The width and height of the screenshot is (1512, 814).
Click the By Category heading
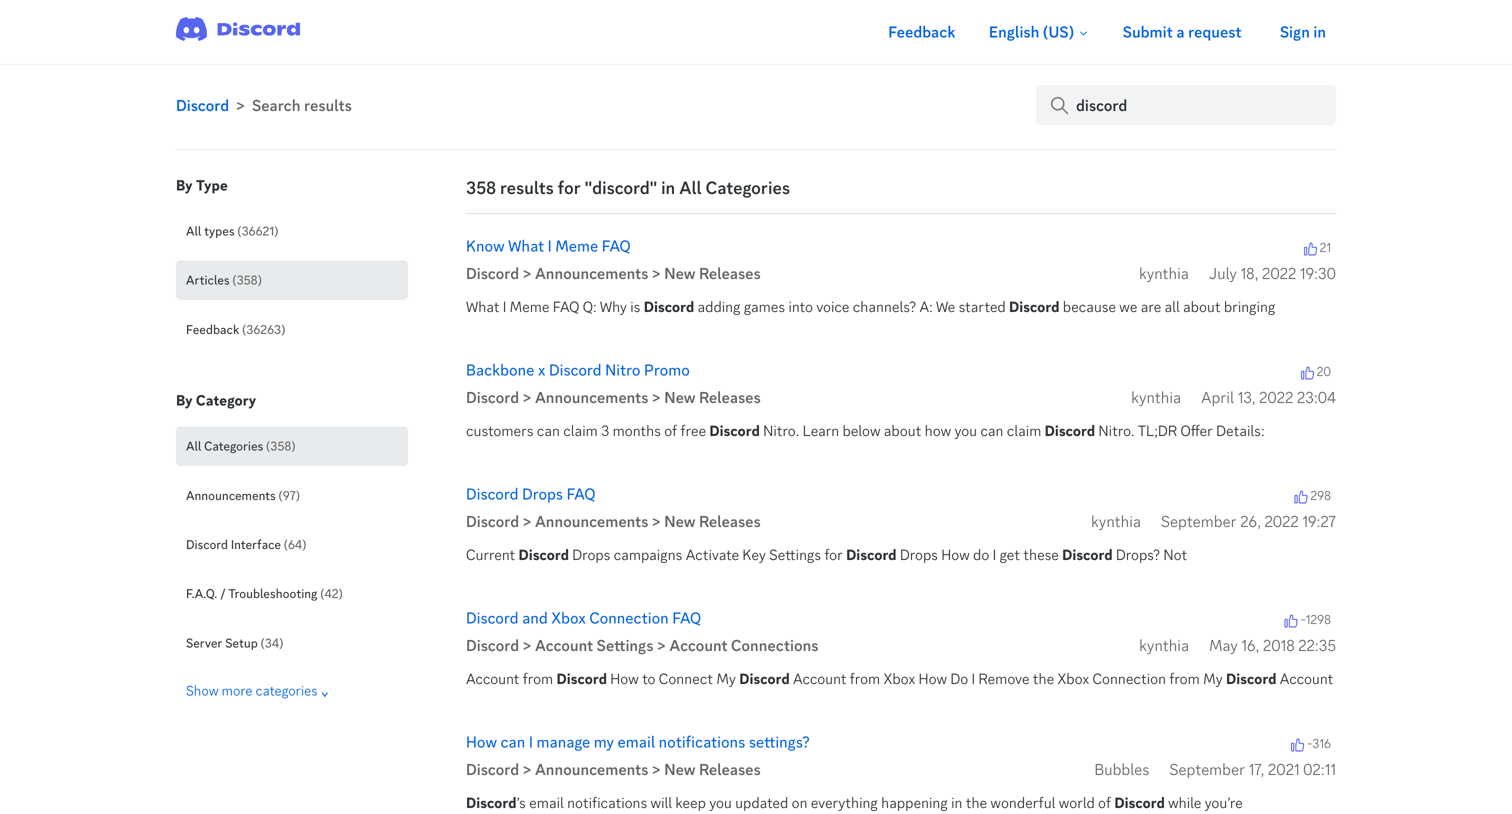[x=215, y=401]
